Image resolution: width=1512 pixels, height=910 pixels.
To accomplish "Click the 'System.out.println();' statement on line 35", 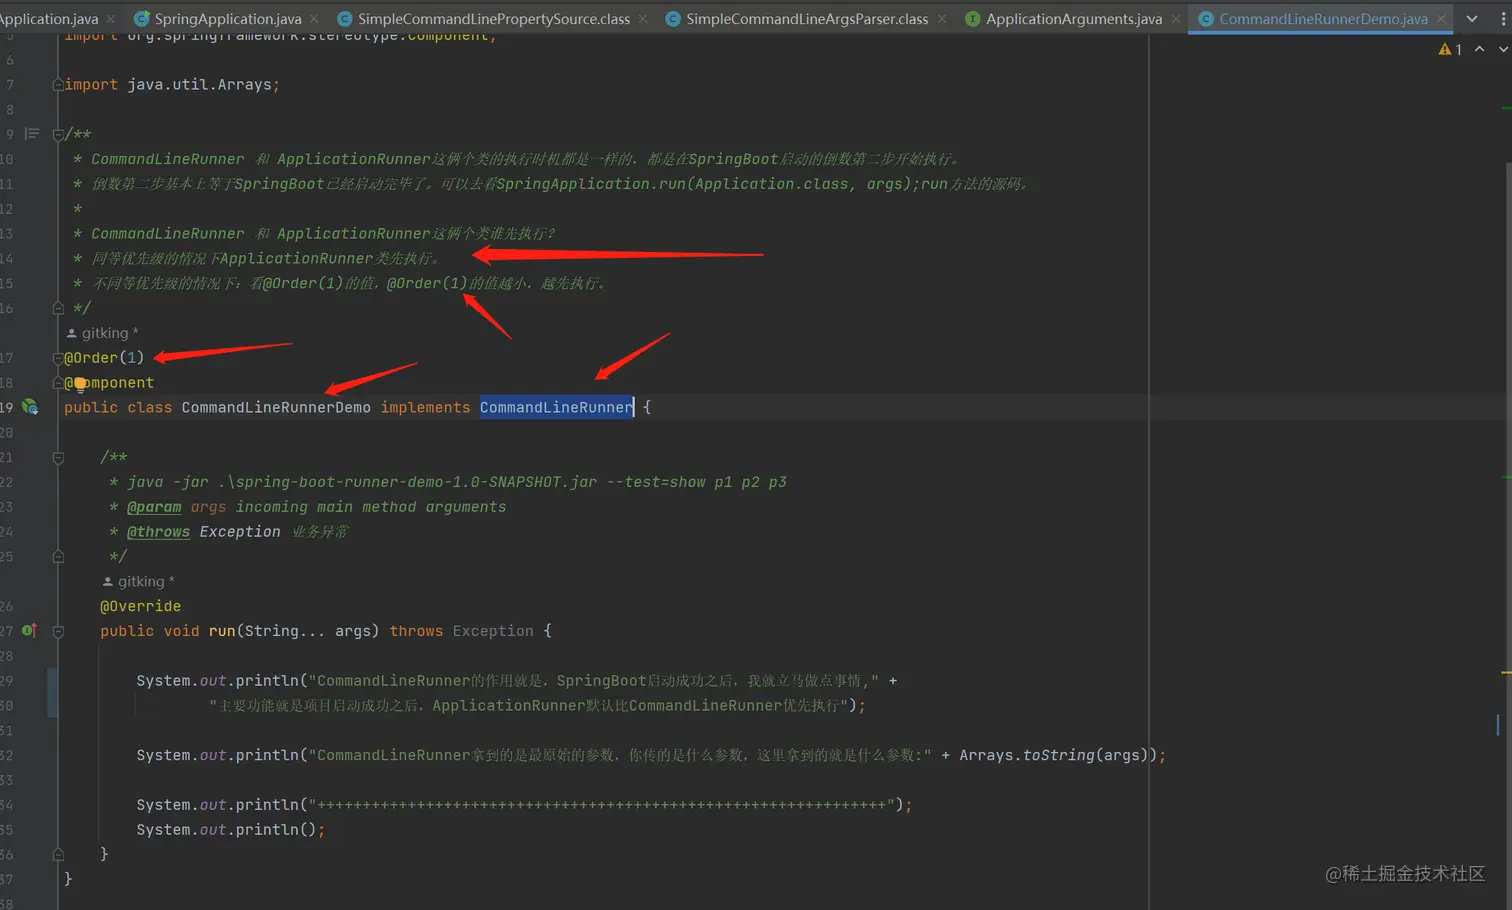I will pyautogui.click(x=231, y=830).
